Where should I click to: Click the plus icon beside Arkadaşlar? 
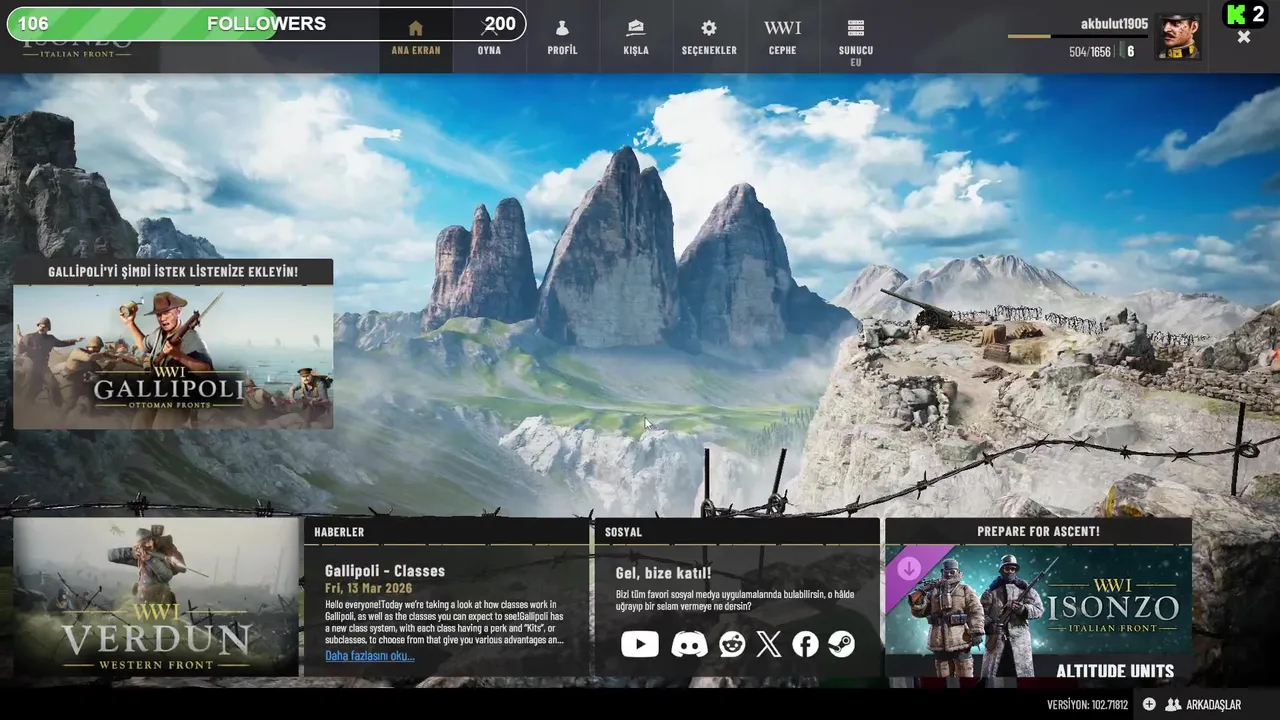(x=1149, y=705)
